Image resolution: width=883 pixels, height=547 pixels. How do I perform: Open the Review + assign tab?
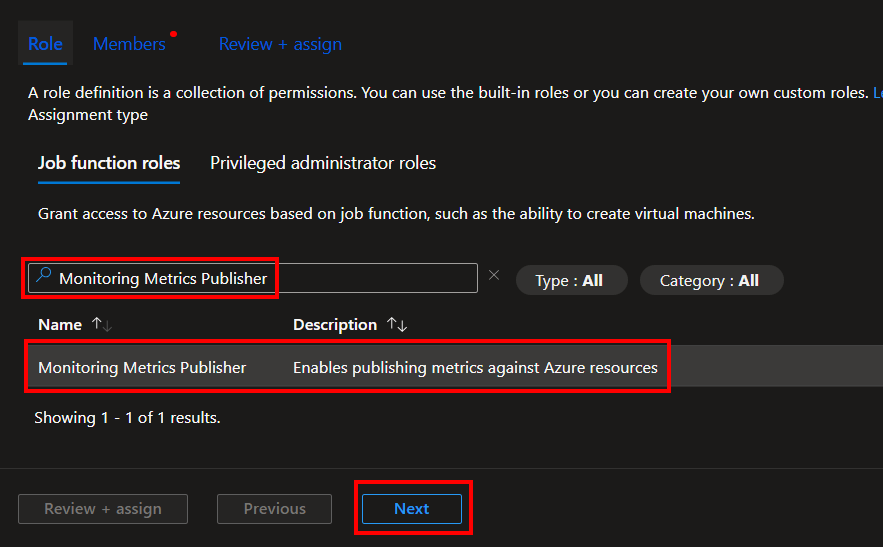(x=280, y=44)
